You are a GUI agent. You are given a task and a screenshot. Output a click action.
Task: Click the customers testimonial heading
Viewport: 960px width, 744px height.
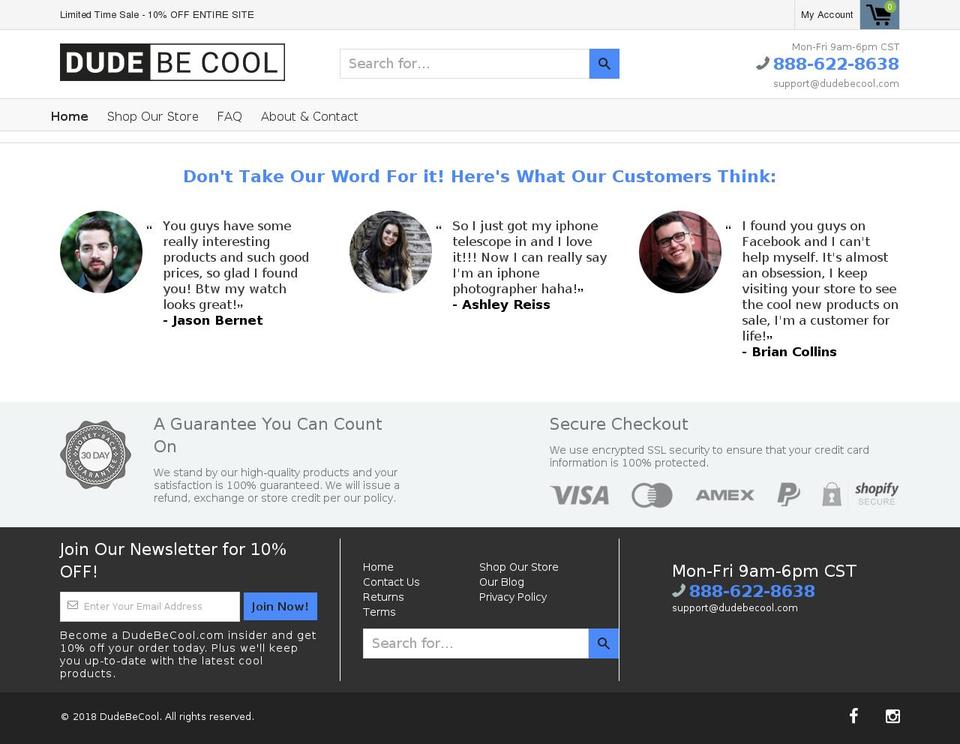tap(479, 176)
